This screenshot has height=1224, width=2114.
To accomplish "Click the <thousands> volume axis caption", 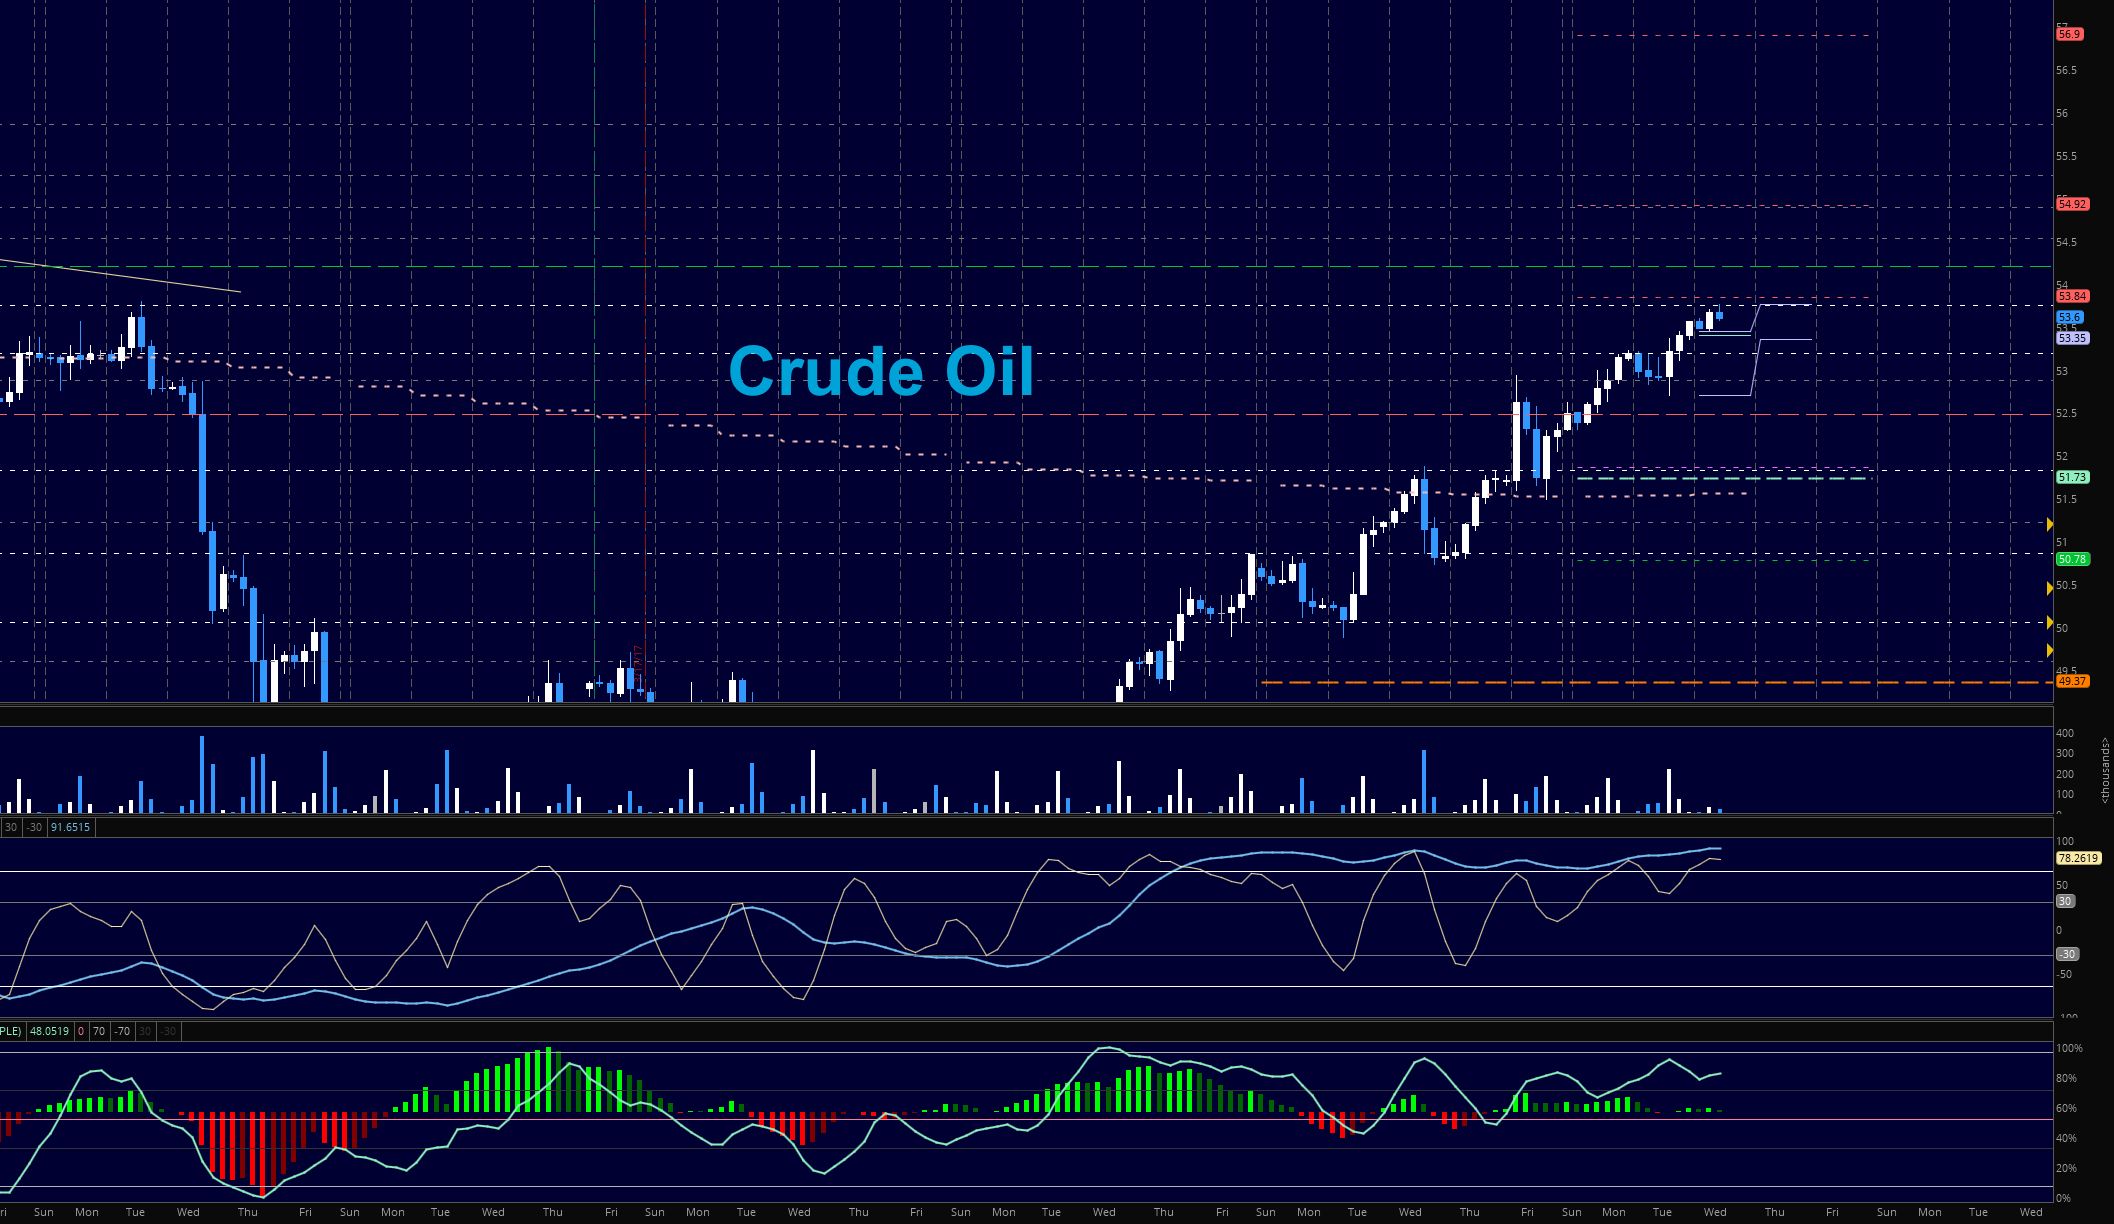I will coord(2105,770).
